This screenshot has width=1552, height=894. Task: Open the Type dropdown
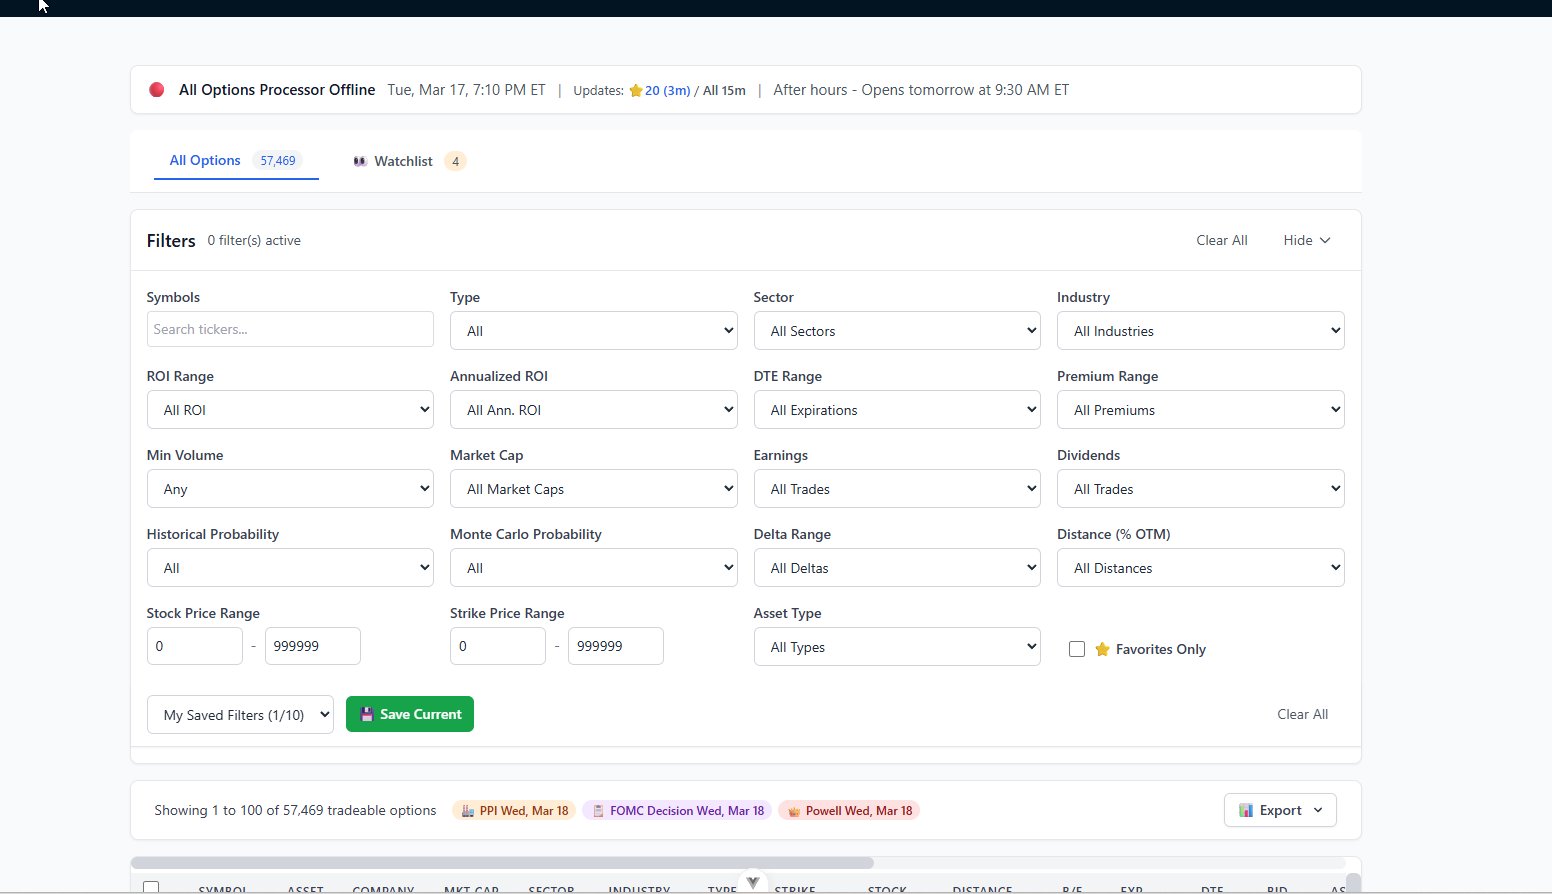(594, 331)
